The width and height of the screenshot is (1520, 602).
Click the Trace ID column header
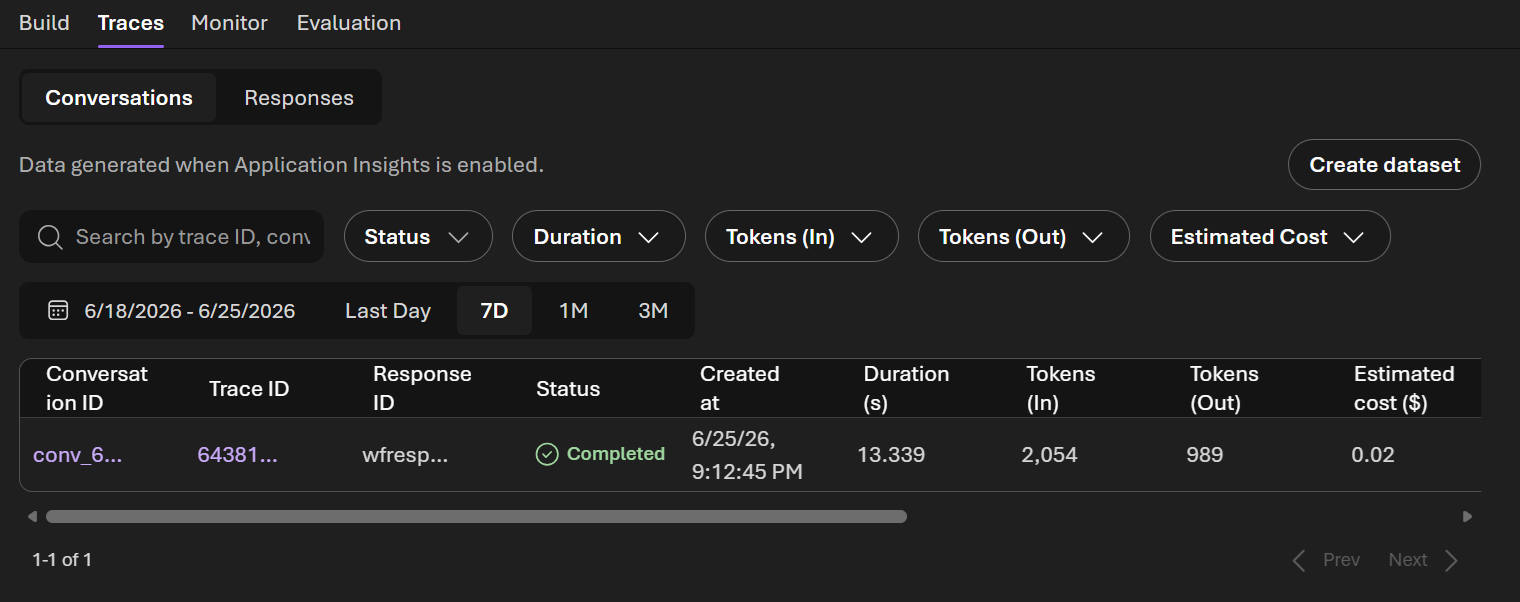(249, 389)
